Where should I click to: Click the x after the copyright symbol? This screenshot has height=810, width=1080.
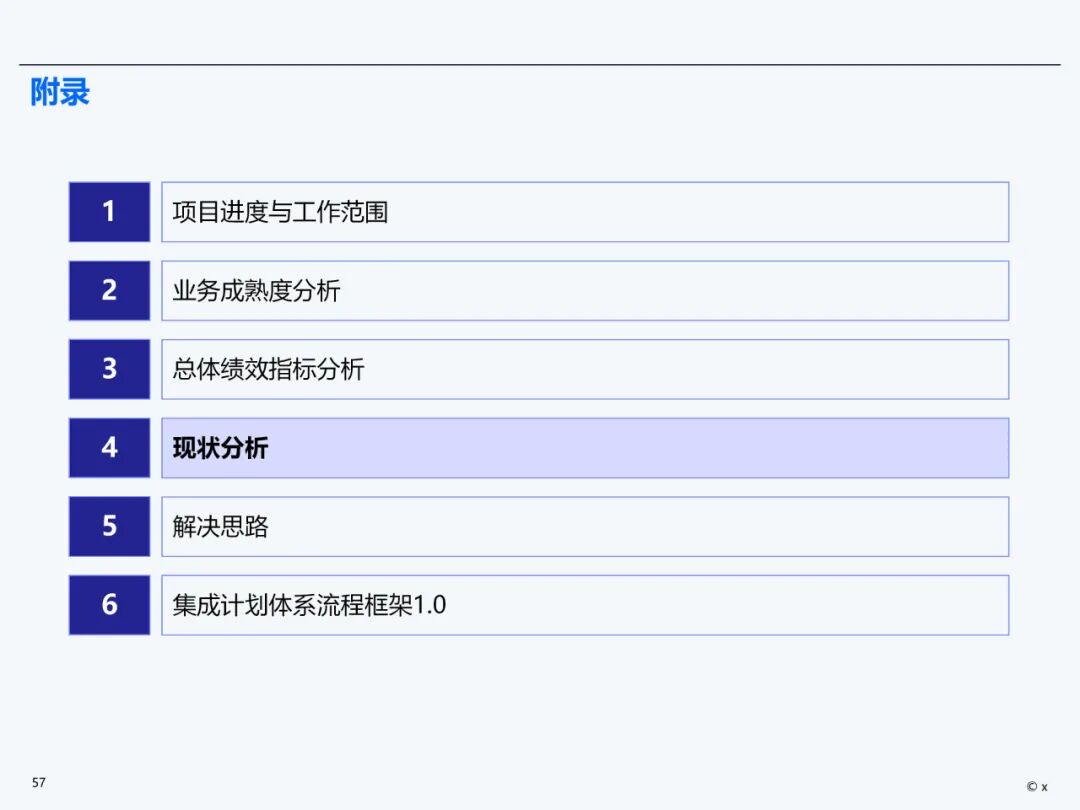pyautogui.click(x=1044, y=788)
